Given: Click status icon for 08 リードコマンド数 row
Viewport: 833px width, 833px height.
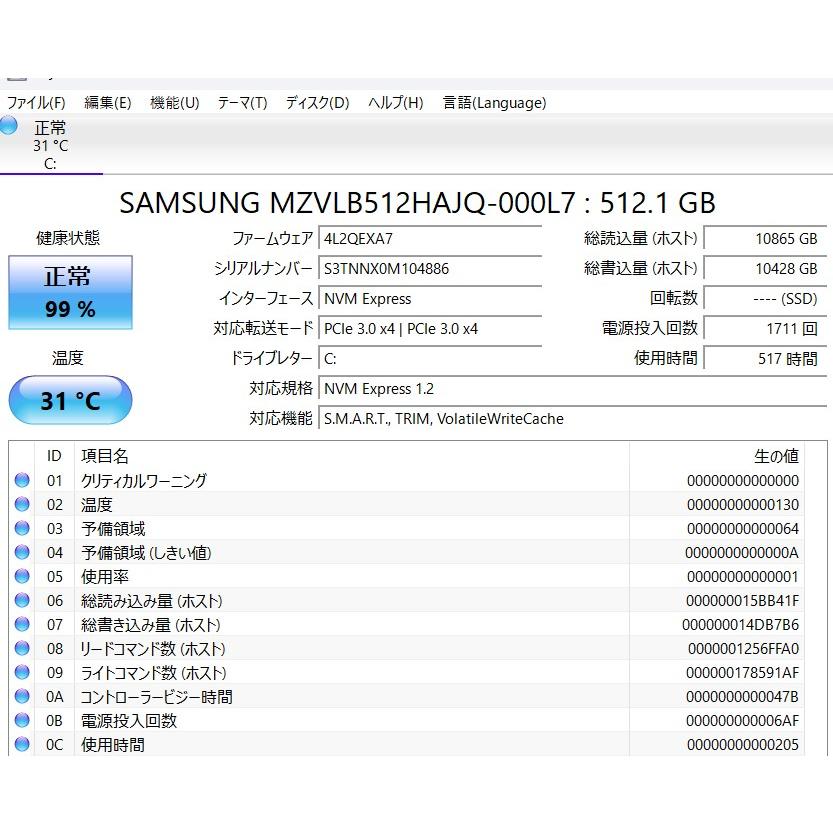Looking at the screenshot, I should pyautogui.click(x=22, y=648).
